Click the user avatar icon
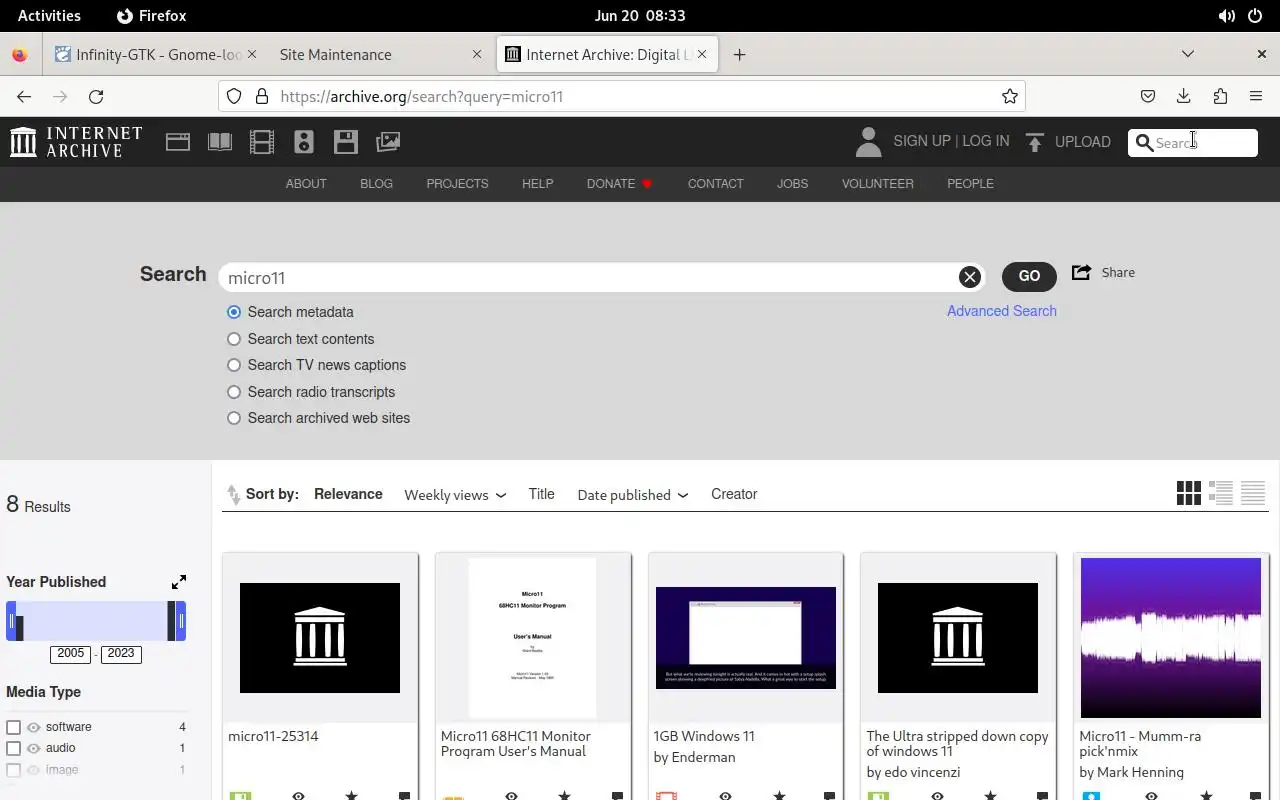Screen dimensions: 1280x800 [x=868, y=142]
